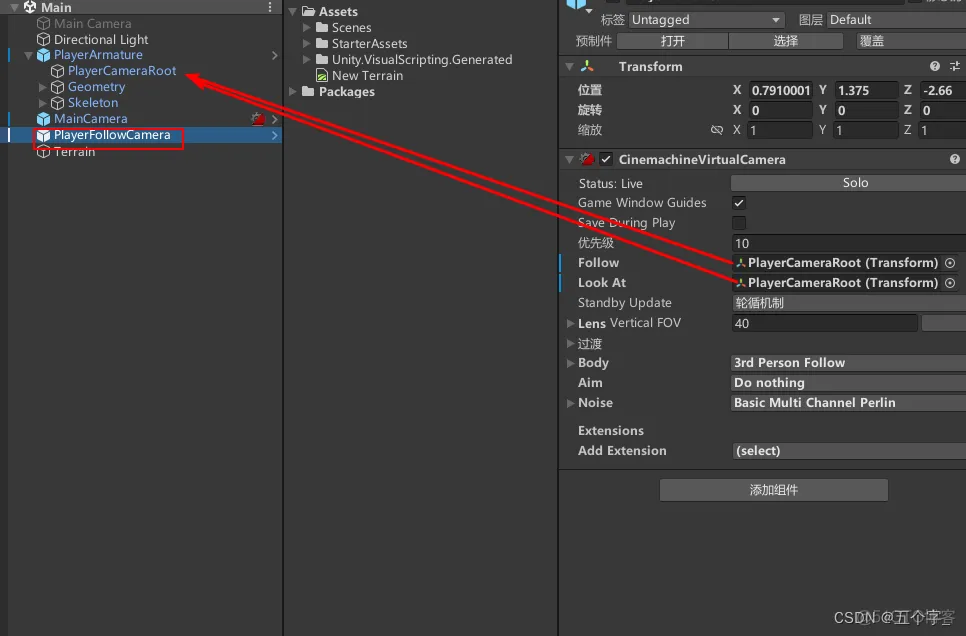Click the prefab 覆盖 (Overrides) button
966x636 pixels.
coord(911,41)
